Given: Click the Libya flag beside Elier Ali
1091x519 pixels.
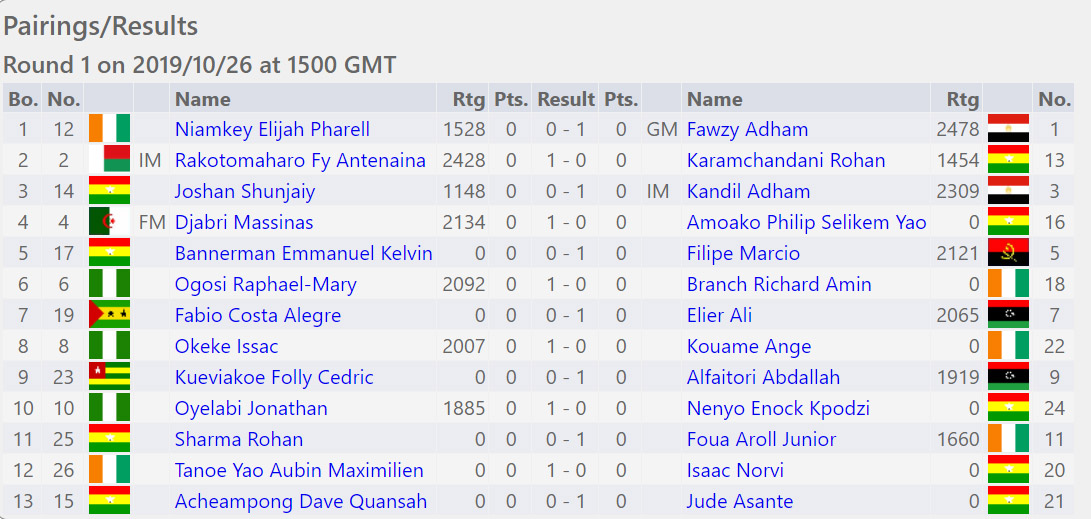Looking at the screenshot, I should tap(1008, 315).
